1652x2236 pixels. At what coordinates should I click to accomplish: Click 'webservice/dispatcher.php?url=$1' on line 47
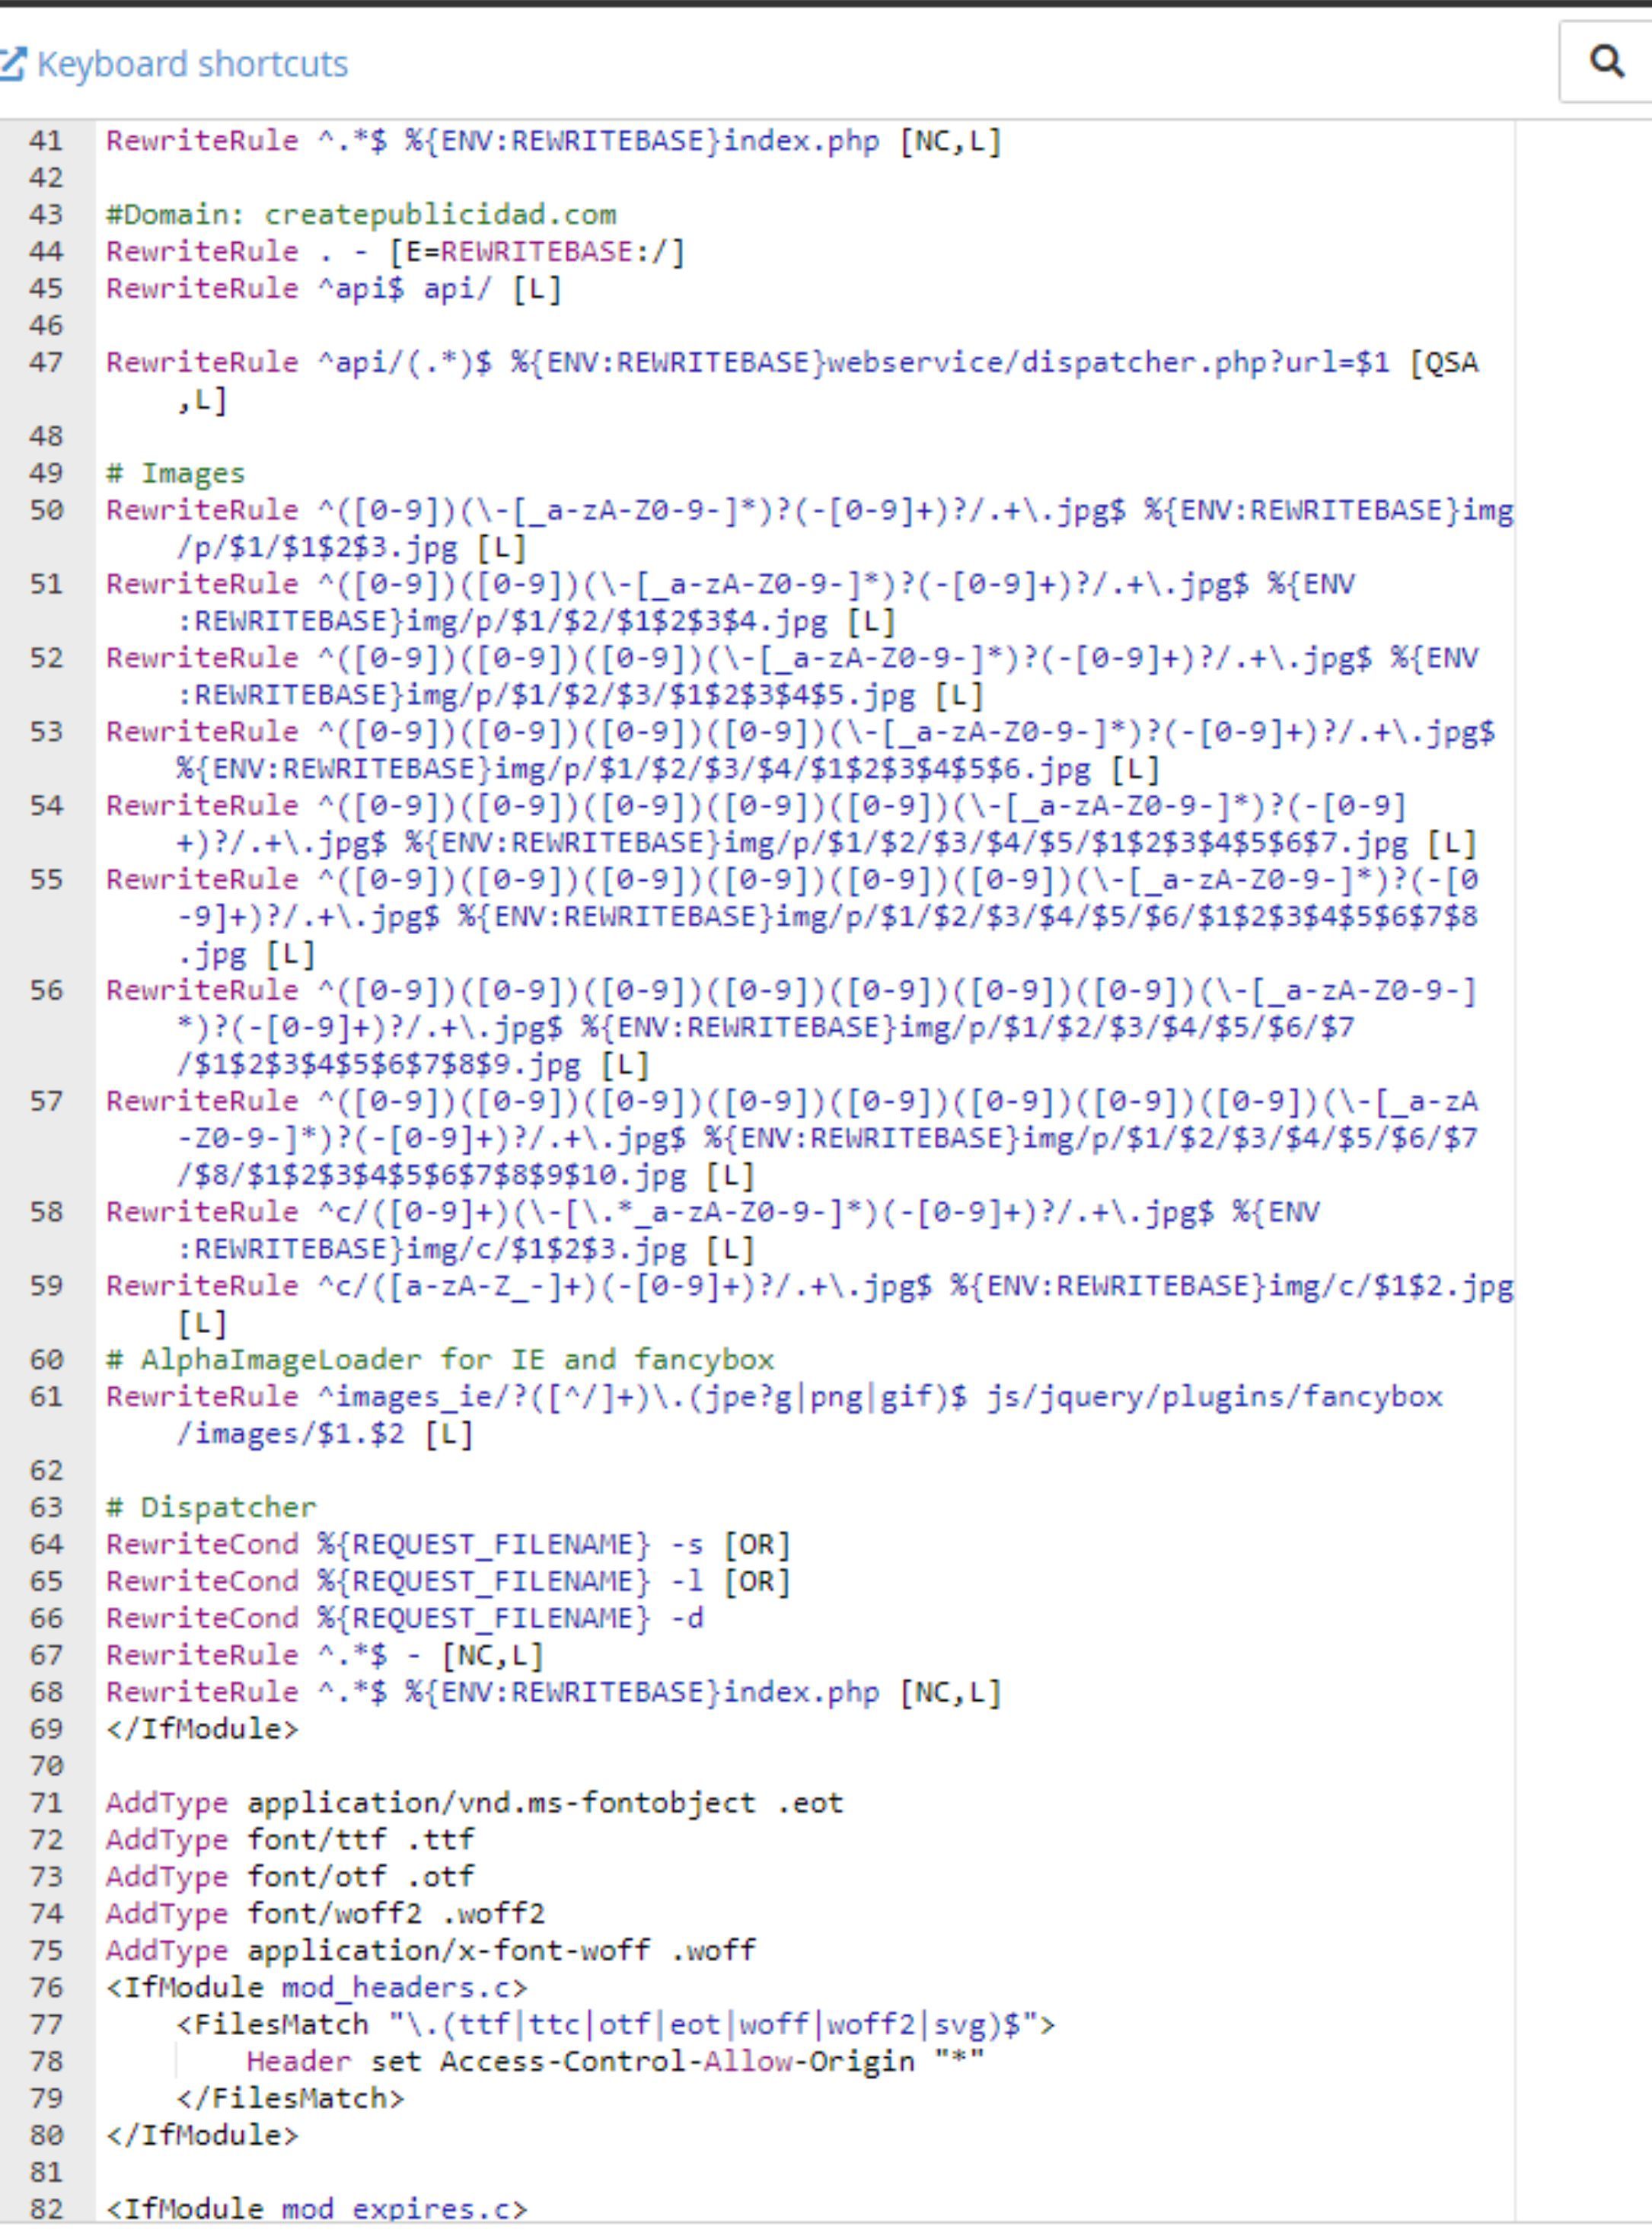pos(1108,363)
